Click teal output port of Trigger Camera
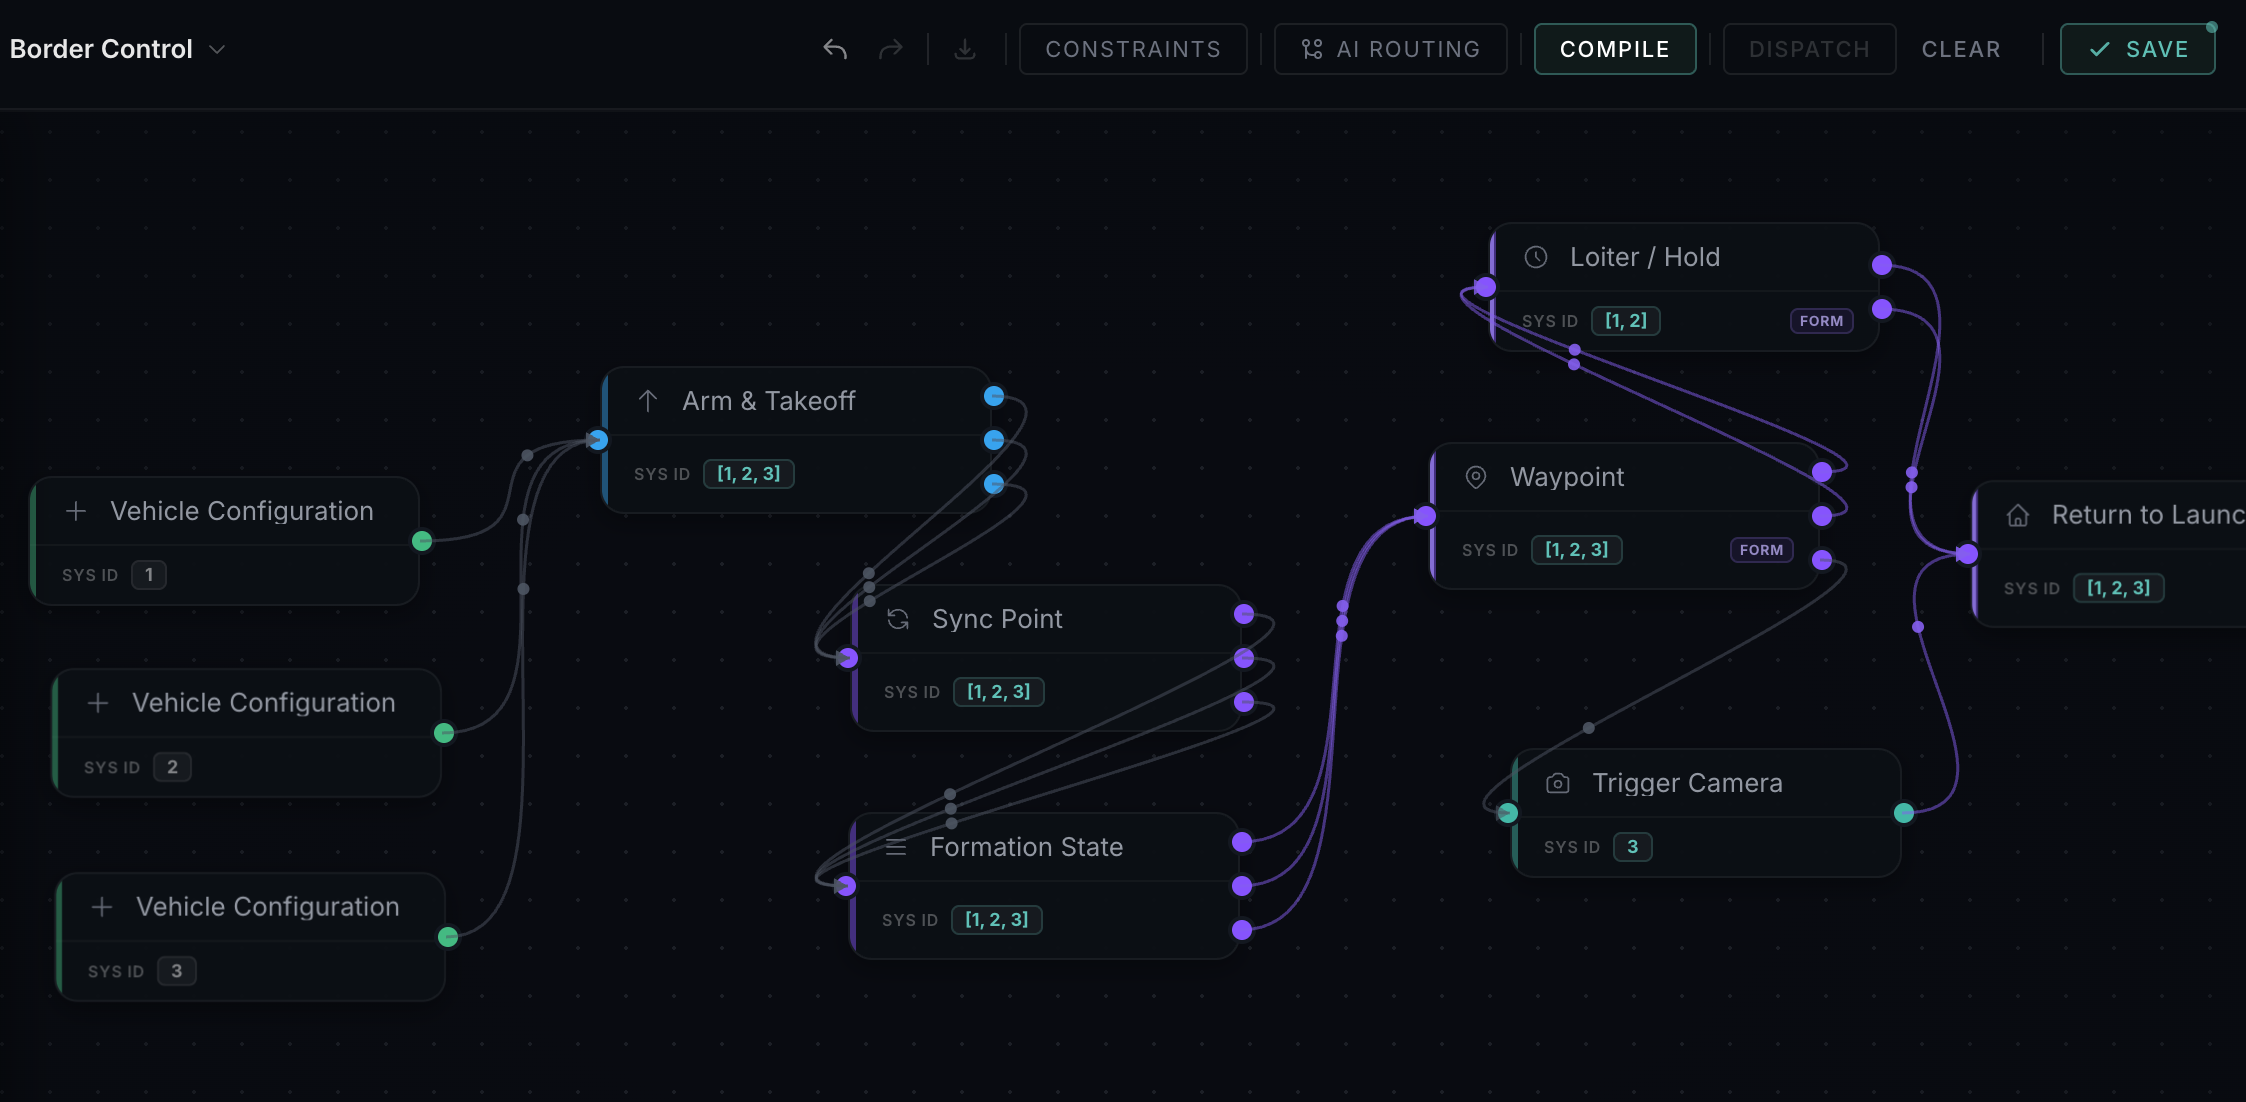 [x=1904, y=813]
